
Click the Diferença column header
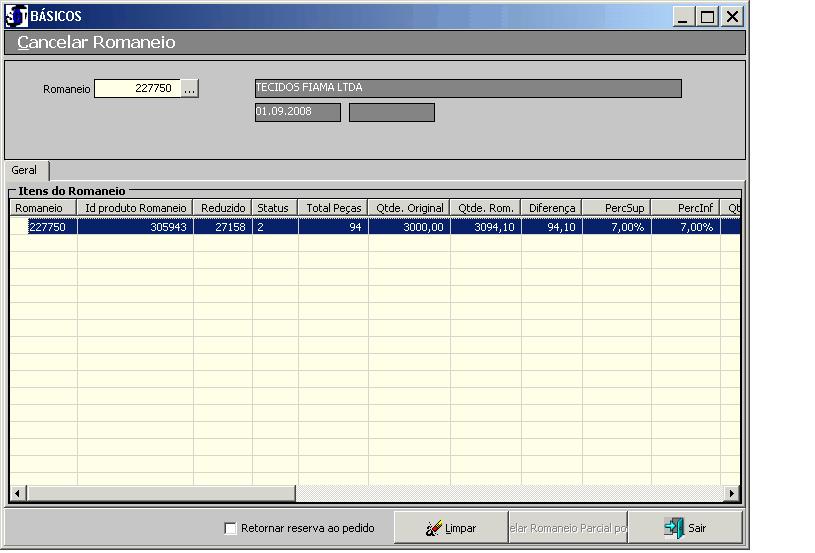pos(551,208)
